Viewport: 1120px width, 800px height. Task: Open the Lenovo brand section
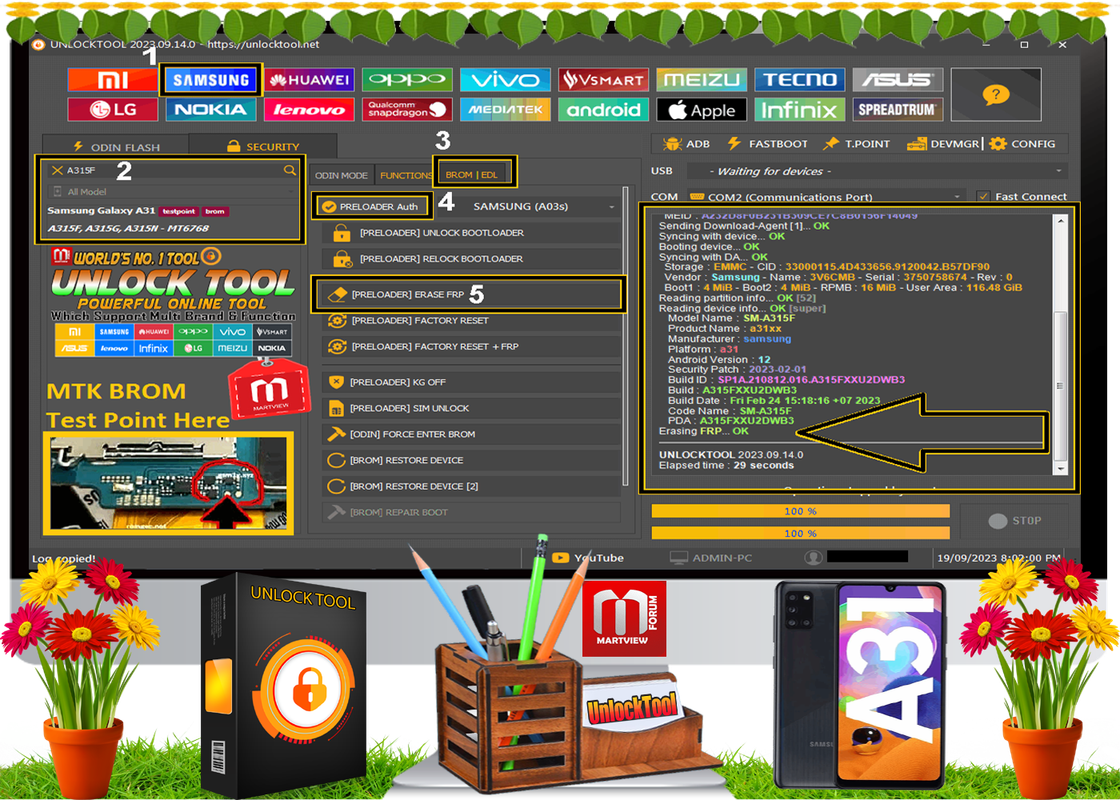point(309,109)
